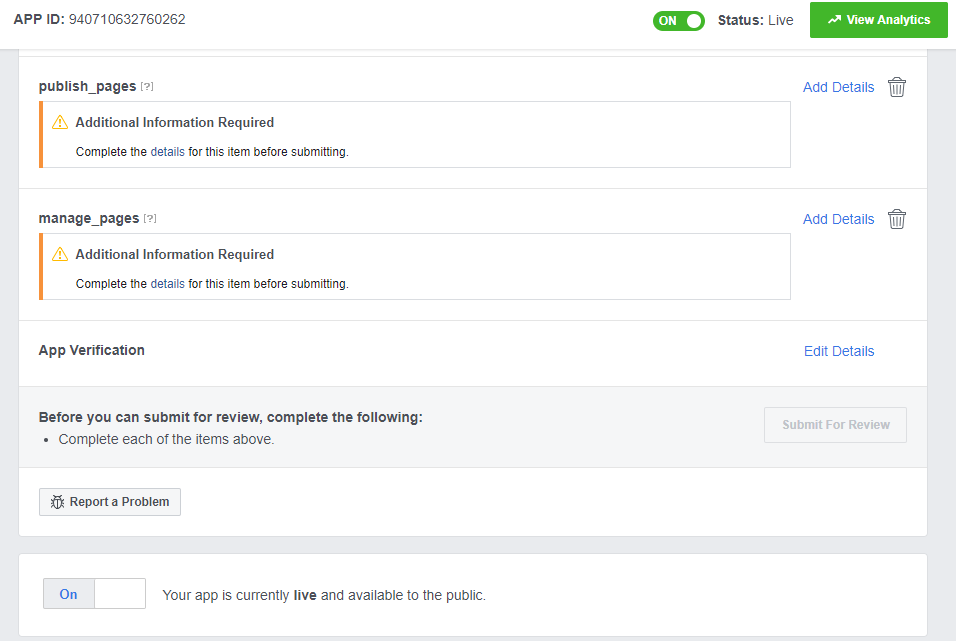Click 'Complete each of the items above.' text

[166, 439]
